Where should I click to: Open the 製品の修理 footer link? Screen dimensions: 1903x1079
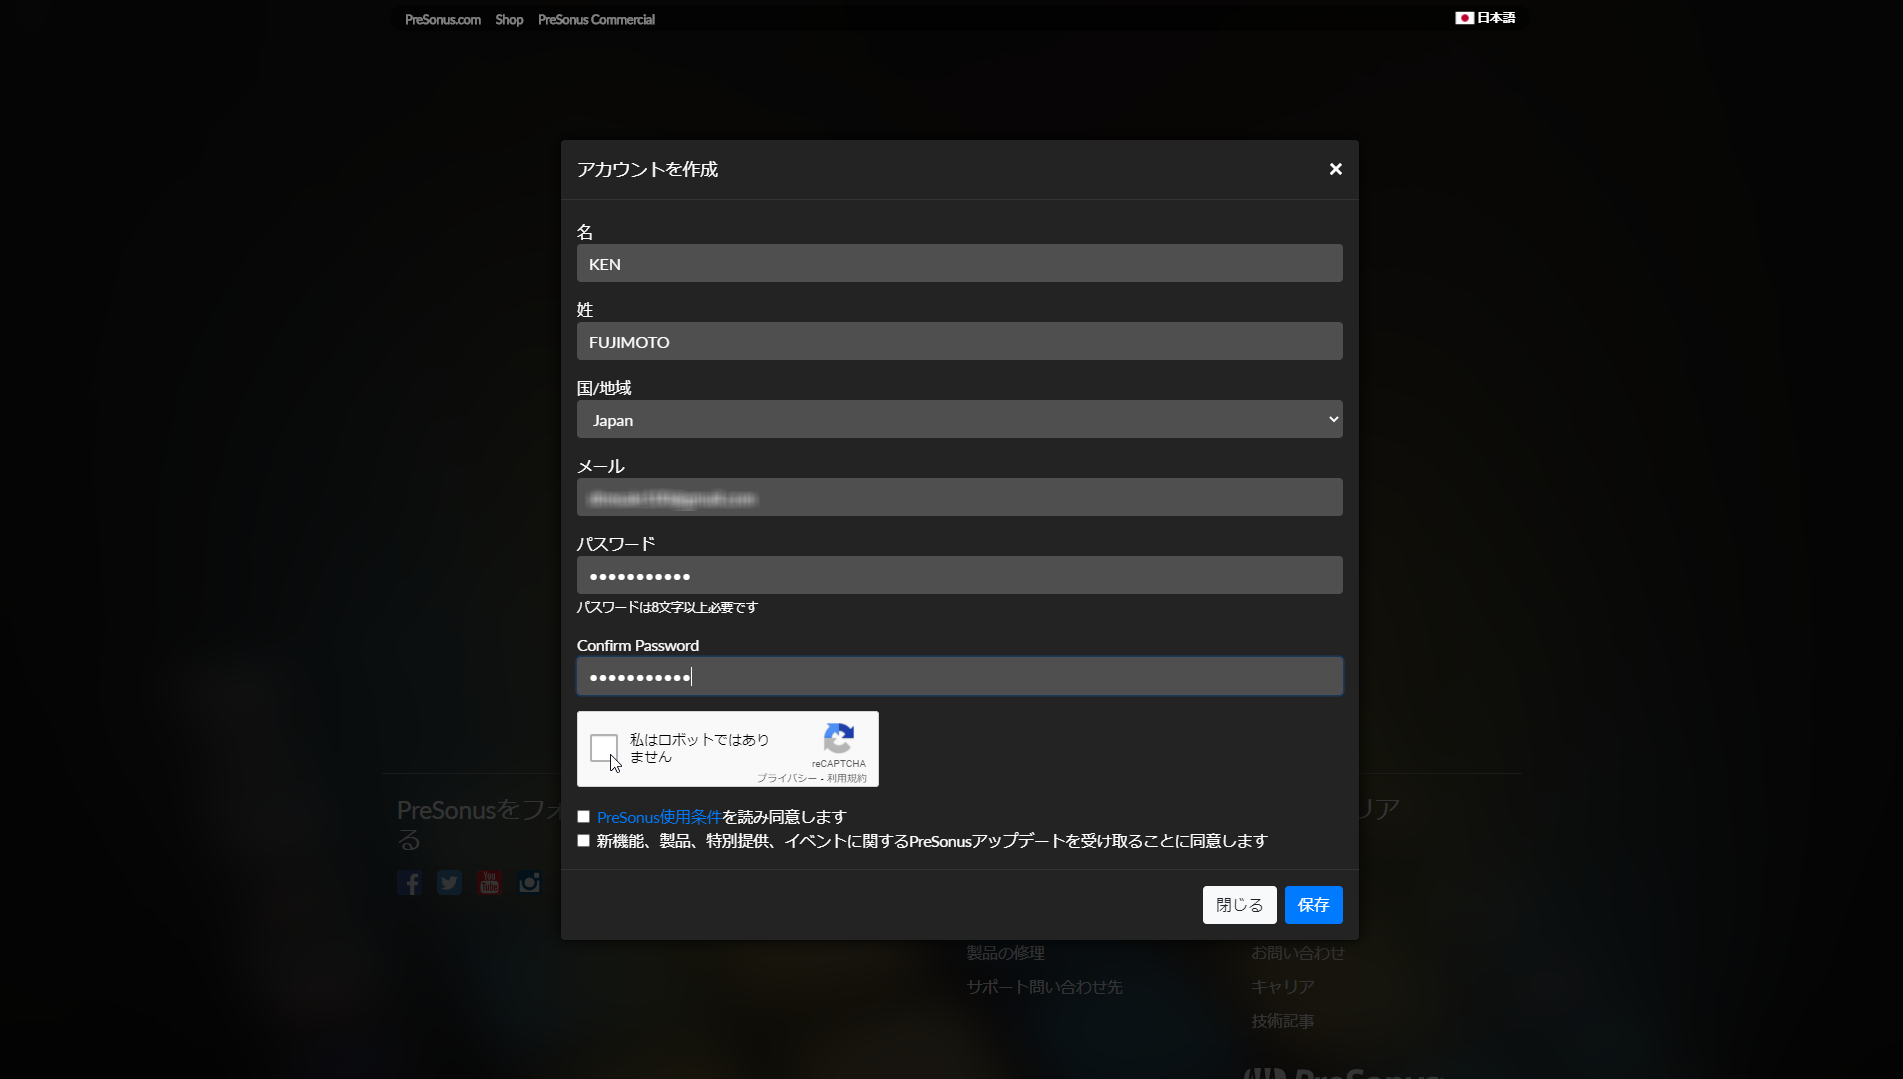click(x=1005, y=953)
